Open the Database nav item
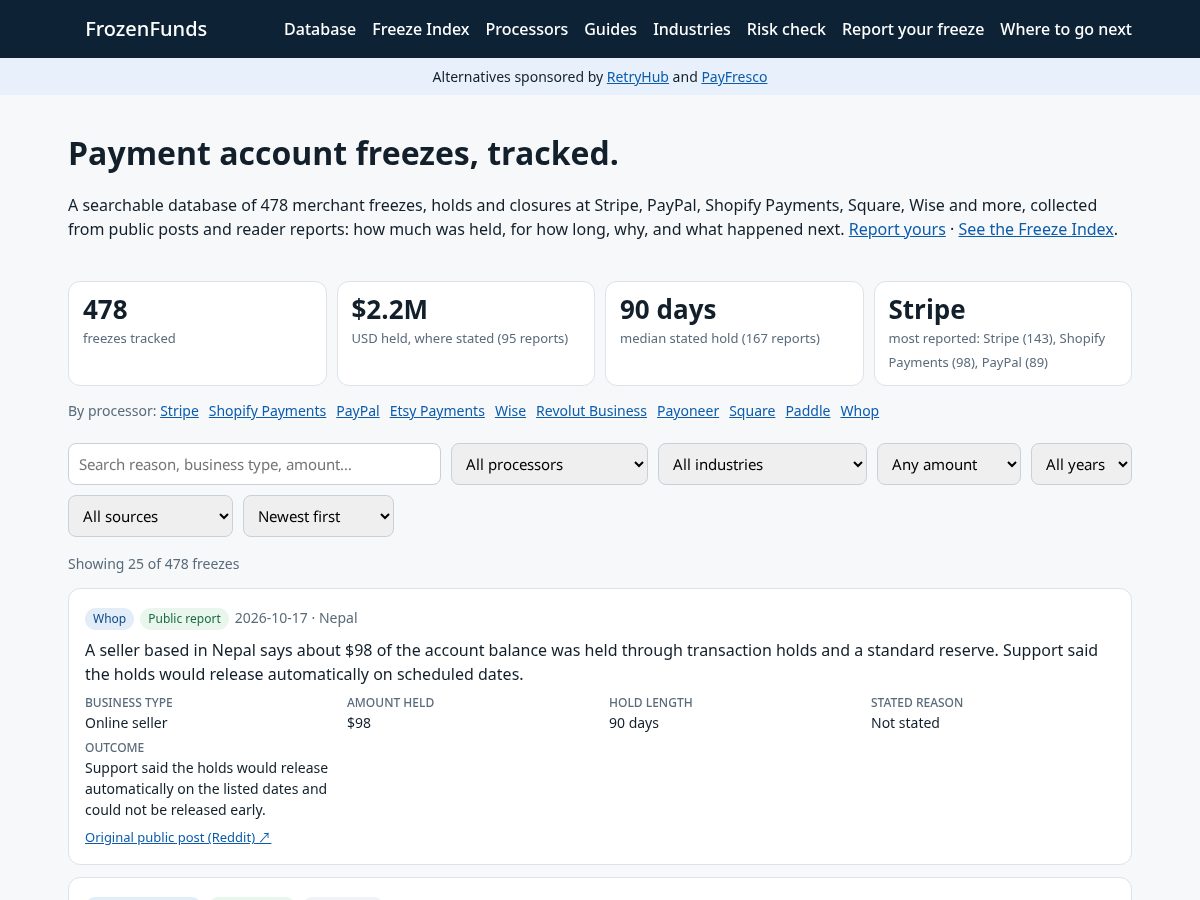The image size is (1200, 900). tap(320, 29)
